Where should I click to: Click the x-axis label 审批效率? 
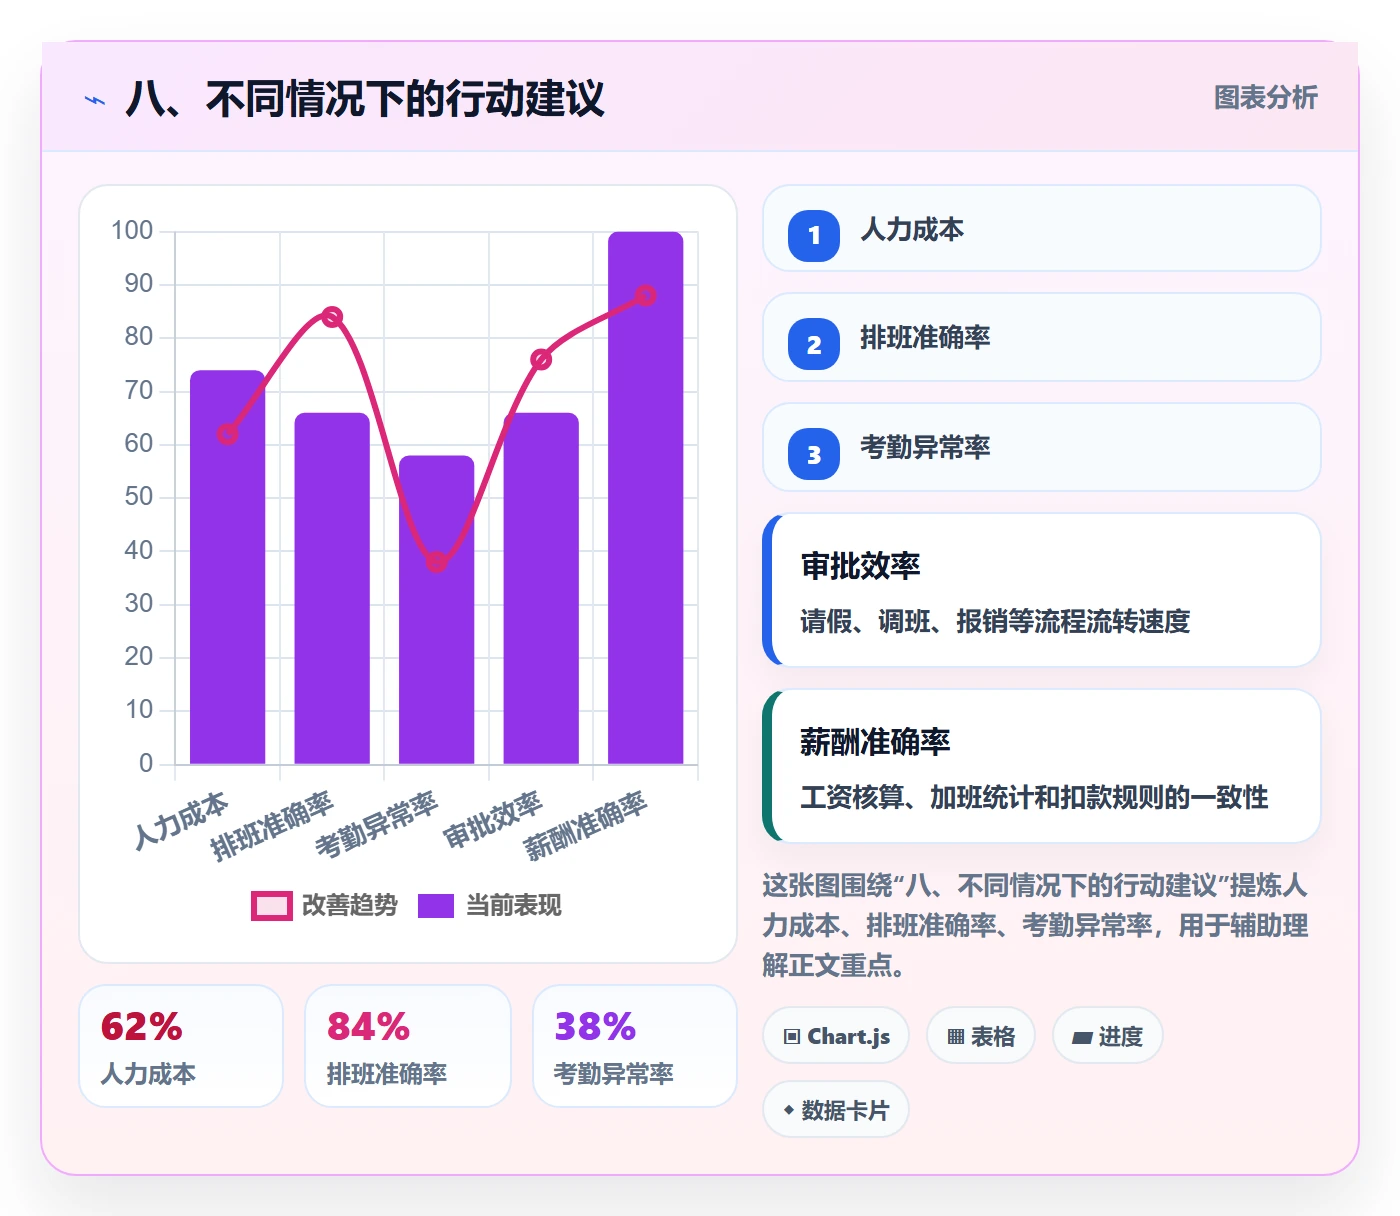pyautogui.click(x=493, y=820)
